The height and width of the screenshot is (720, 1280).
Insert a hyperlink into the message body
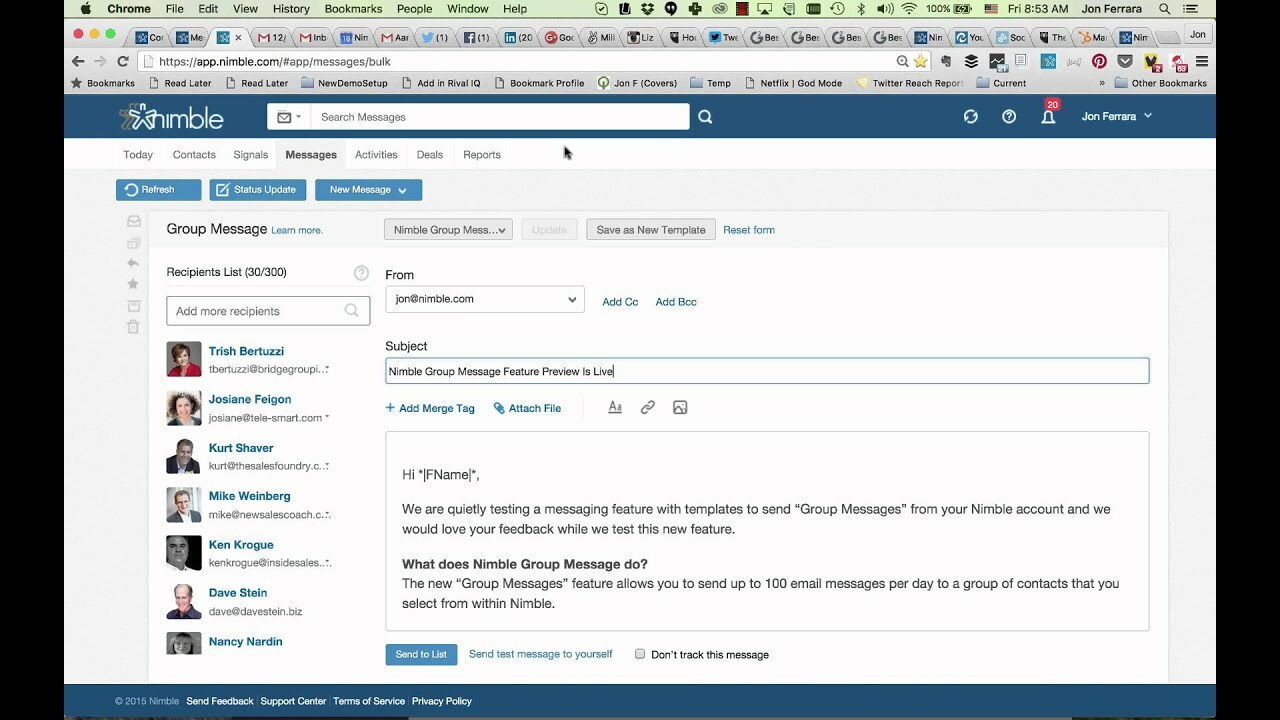pos(647,407)
